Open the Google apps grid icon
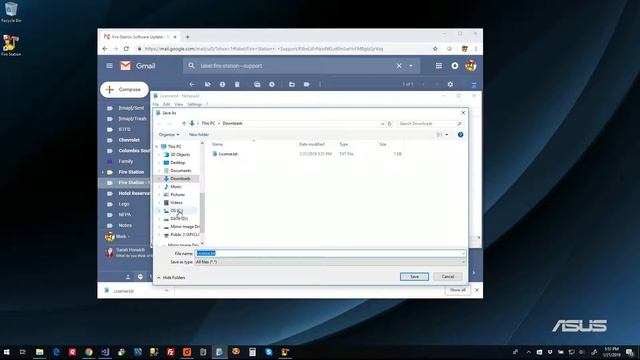Viewport: 640px width, 360px height. (439, 66)
